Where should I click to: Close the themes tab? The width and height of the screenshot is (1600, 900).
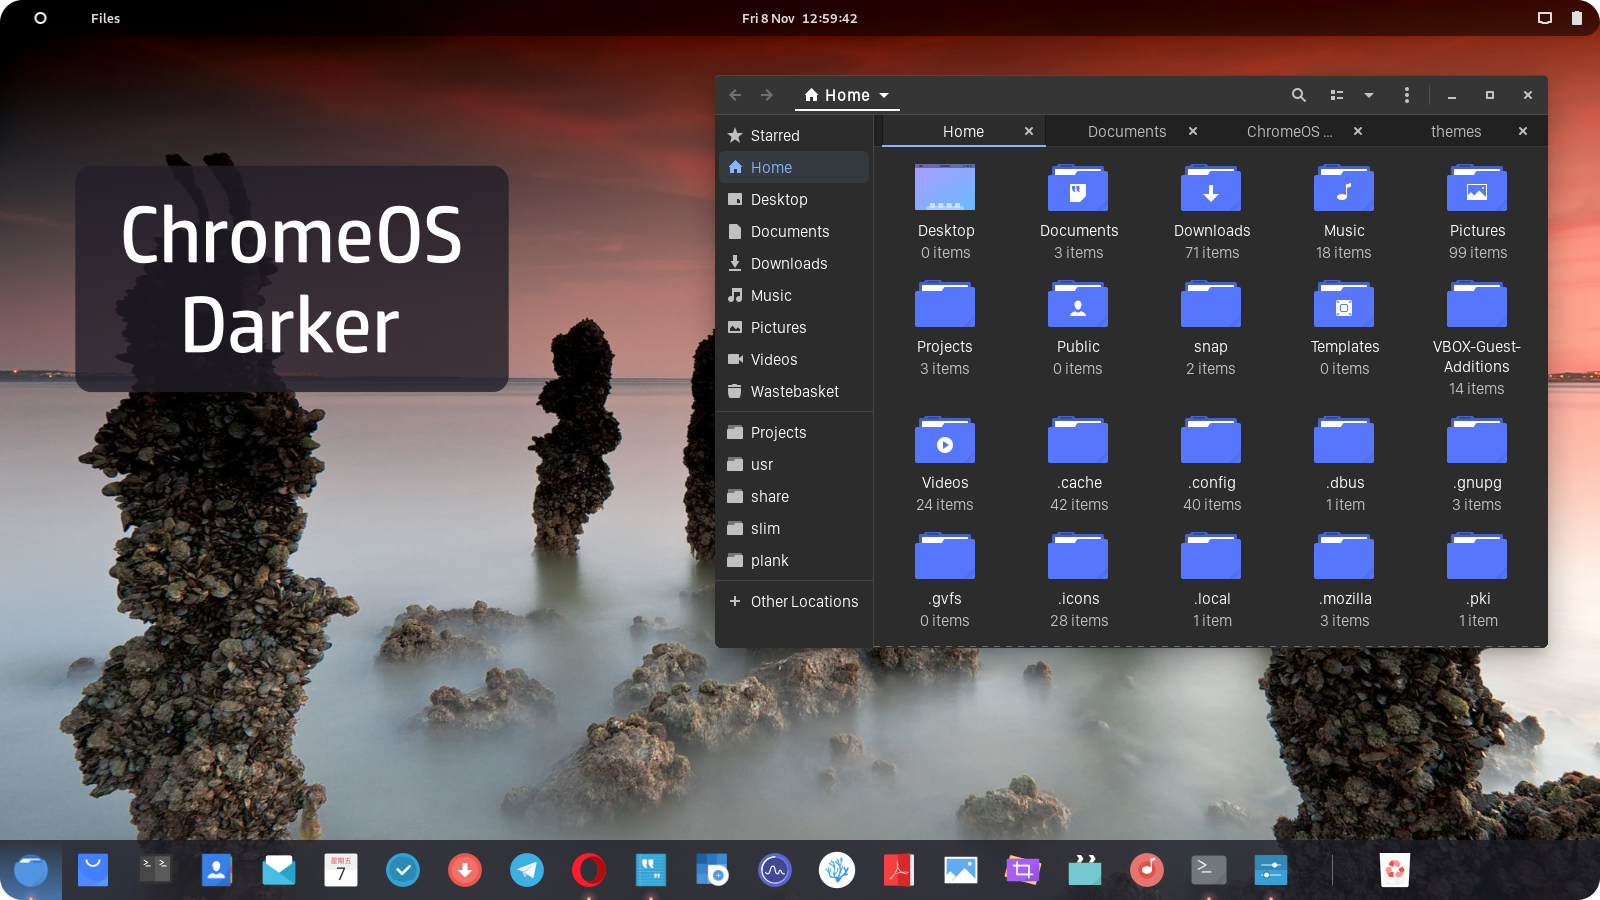point(1523,132)
